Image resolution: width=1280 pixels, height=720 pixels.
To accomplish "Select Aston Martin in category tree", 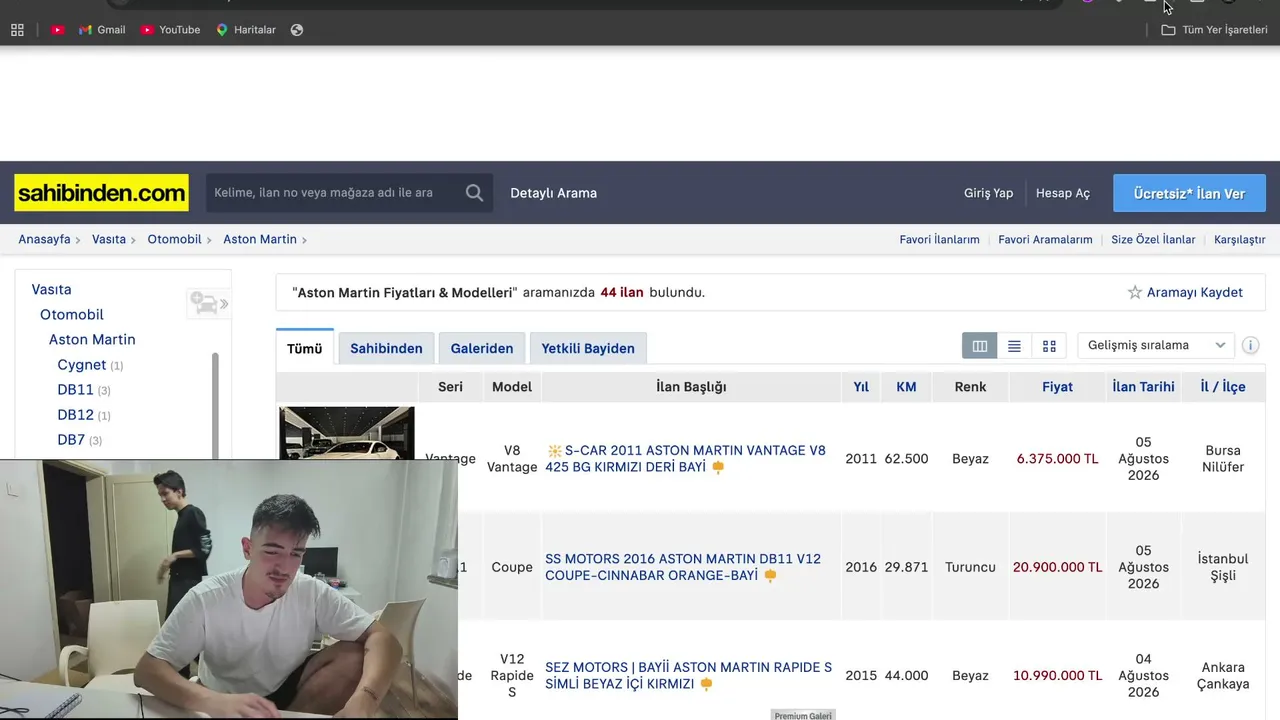I will click(x=92, y=340).
